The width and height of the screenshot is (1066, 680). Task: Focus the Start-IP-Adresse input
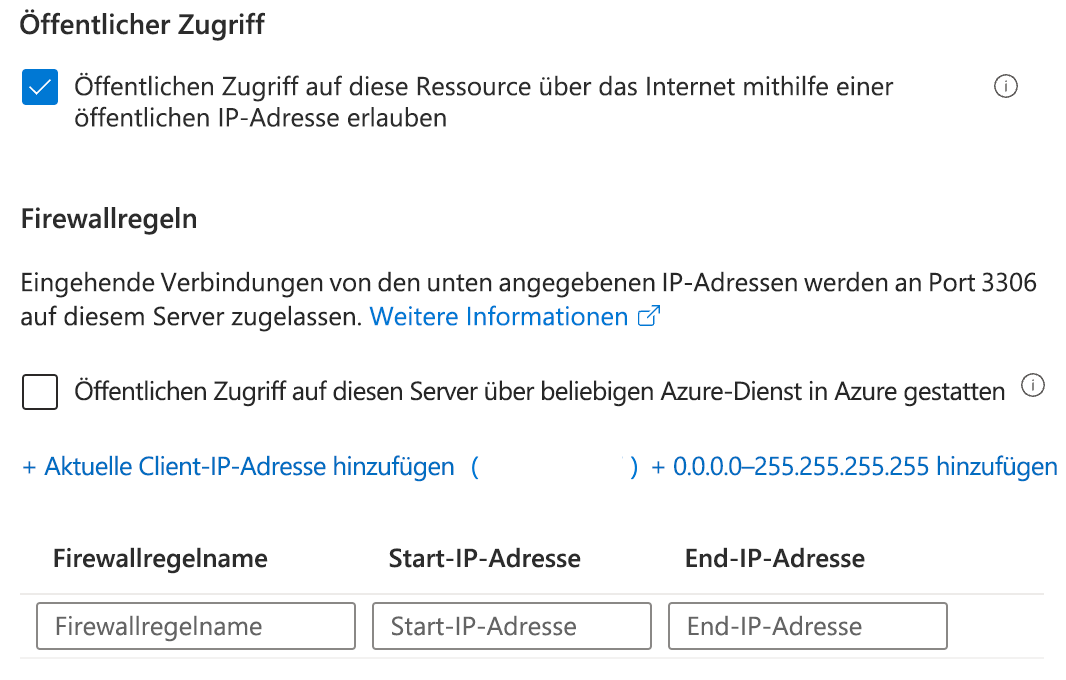coord(511,626)
